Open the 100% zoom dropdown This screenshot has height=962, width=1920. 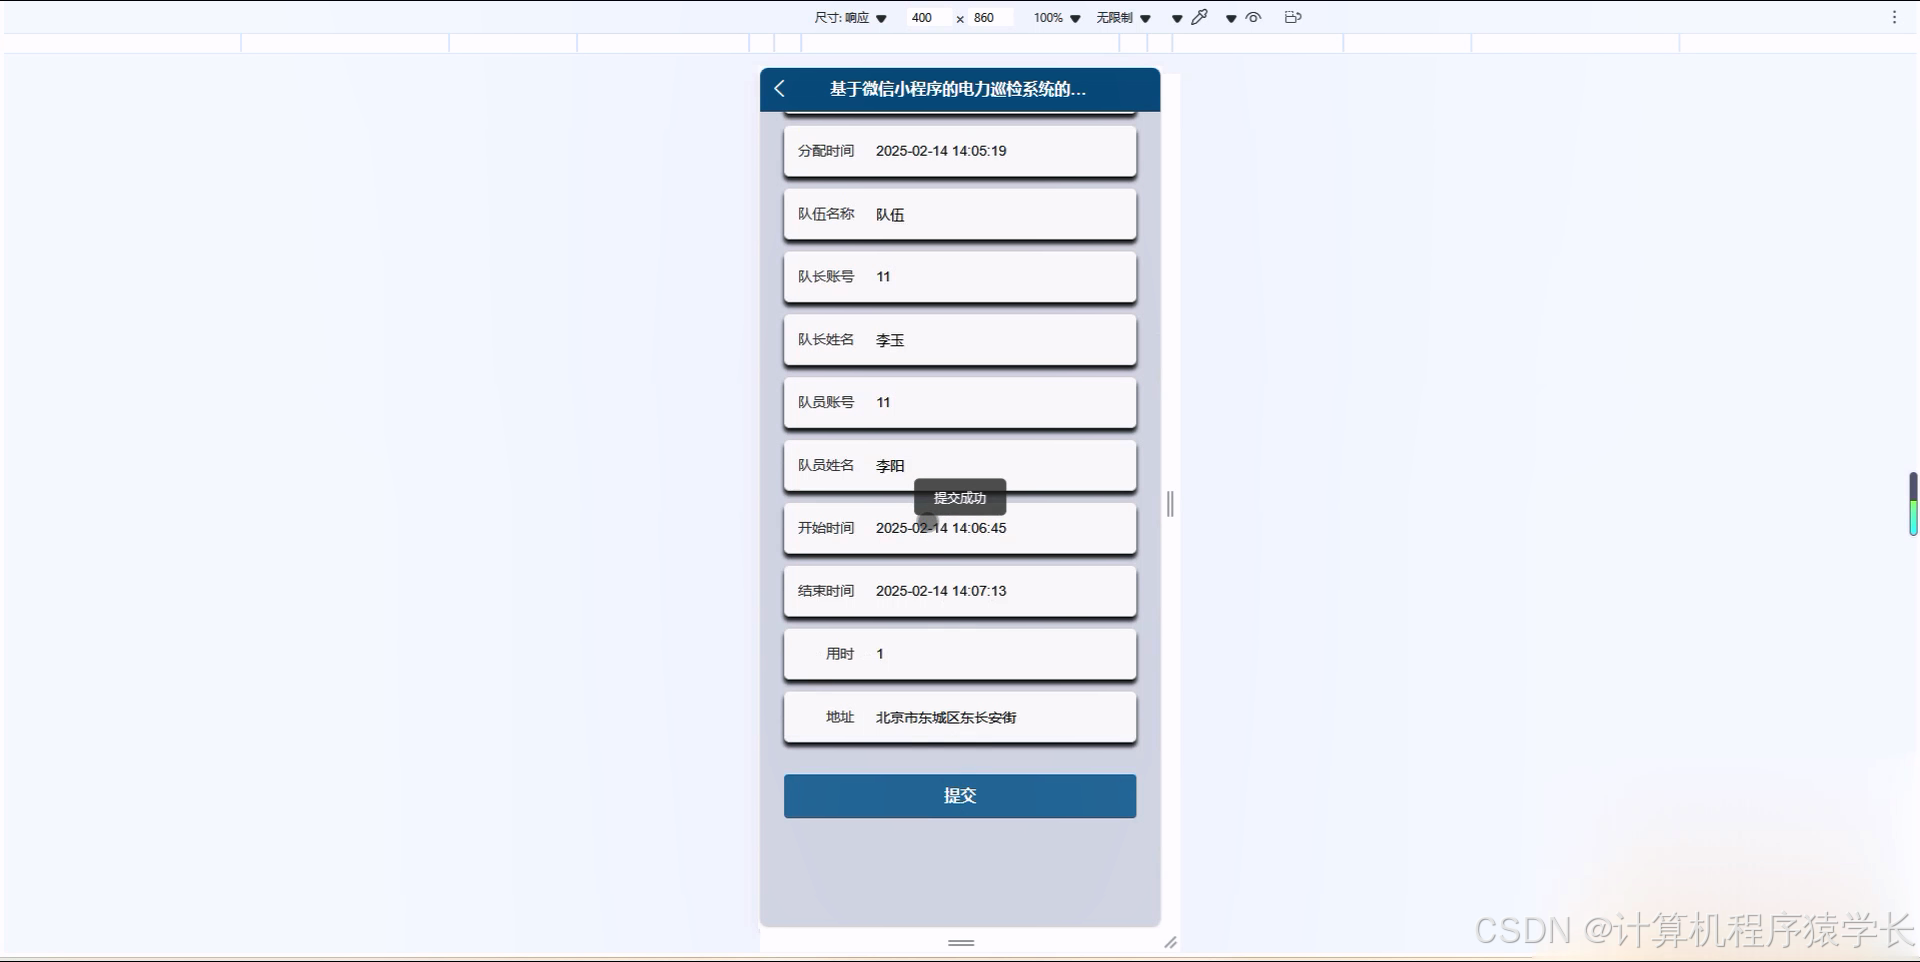[x=1057, y=18]
